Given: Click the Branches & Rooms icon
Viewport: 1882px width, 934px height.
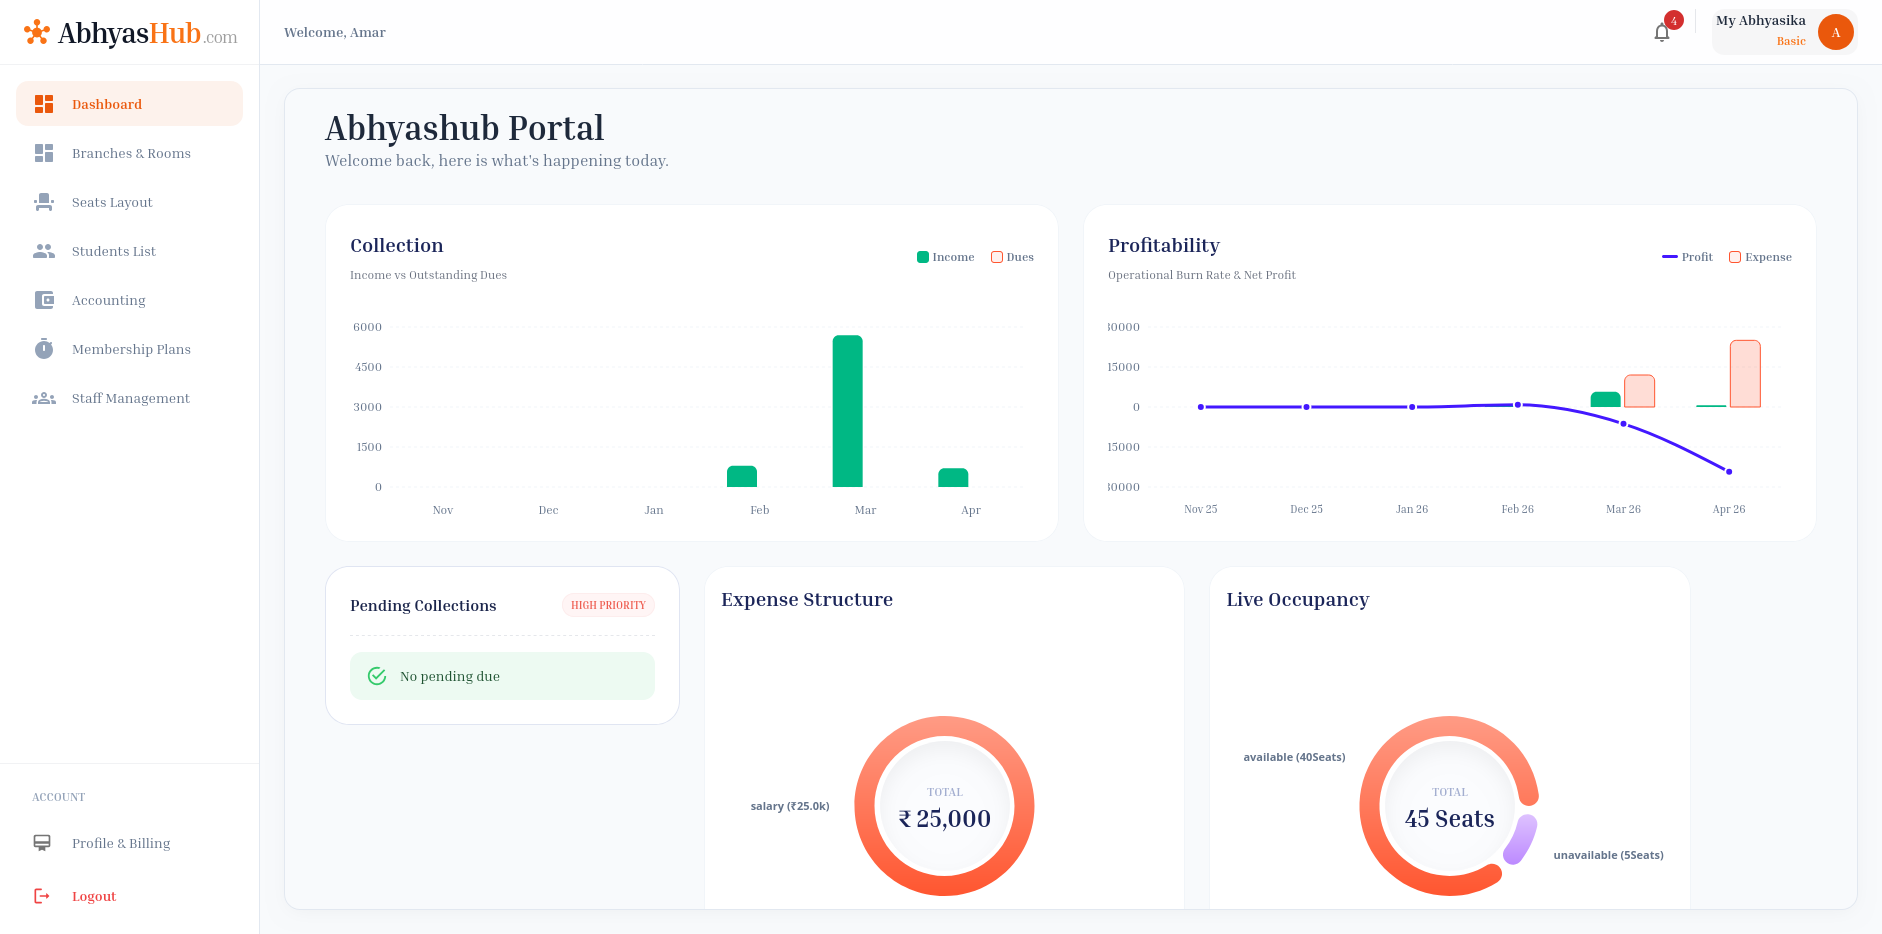Looking at the screenshot, I should tap(44, 152).
